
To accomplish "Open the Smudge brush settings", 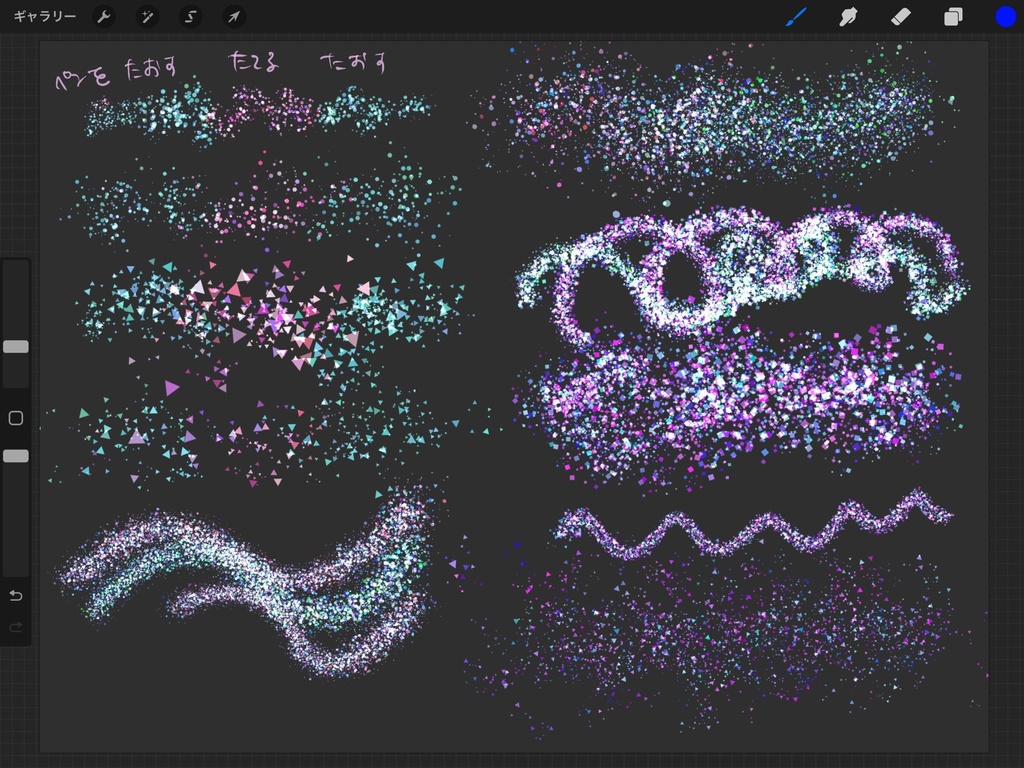I will (x=847, y=16).
